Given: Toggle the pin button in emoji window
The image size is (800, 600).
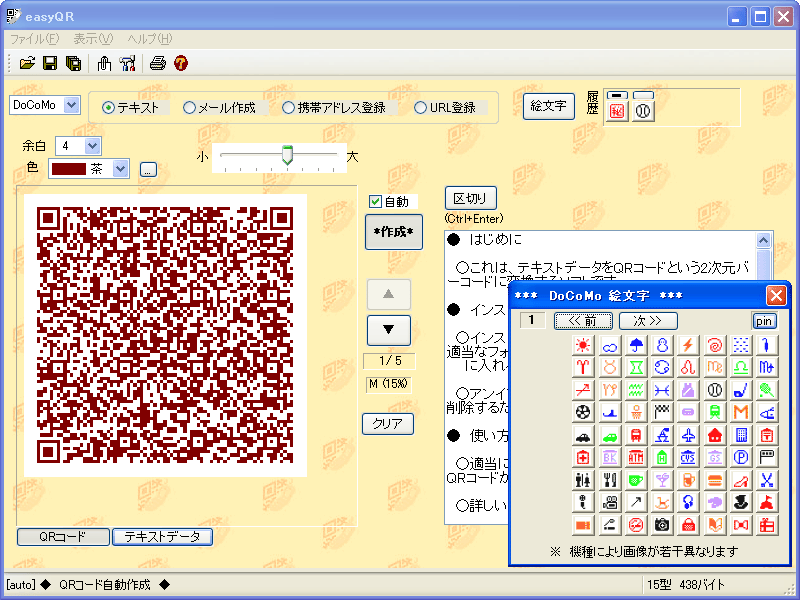Looking at the screenshot, I should [x=764, y=321].
